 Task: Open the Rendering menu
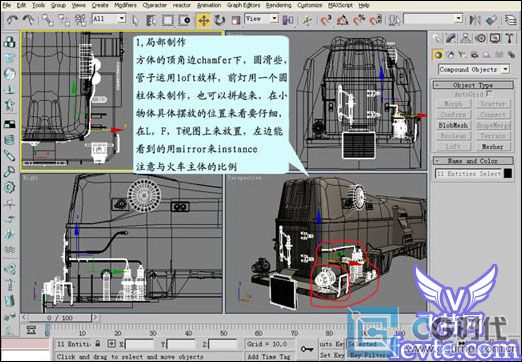[279, 5]
